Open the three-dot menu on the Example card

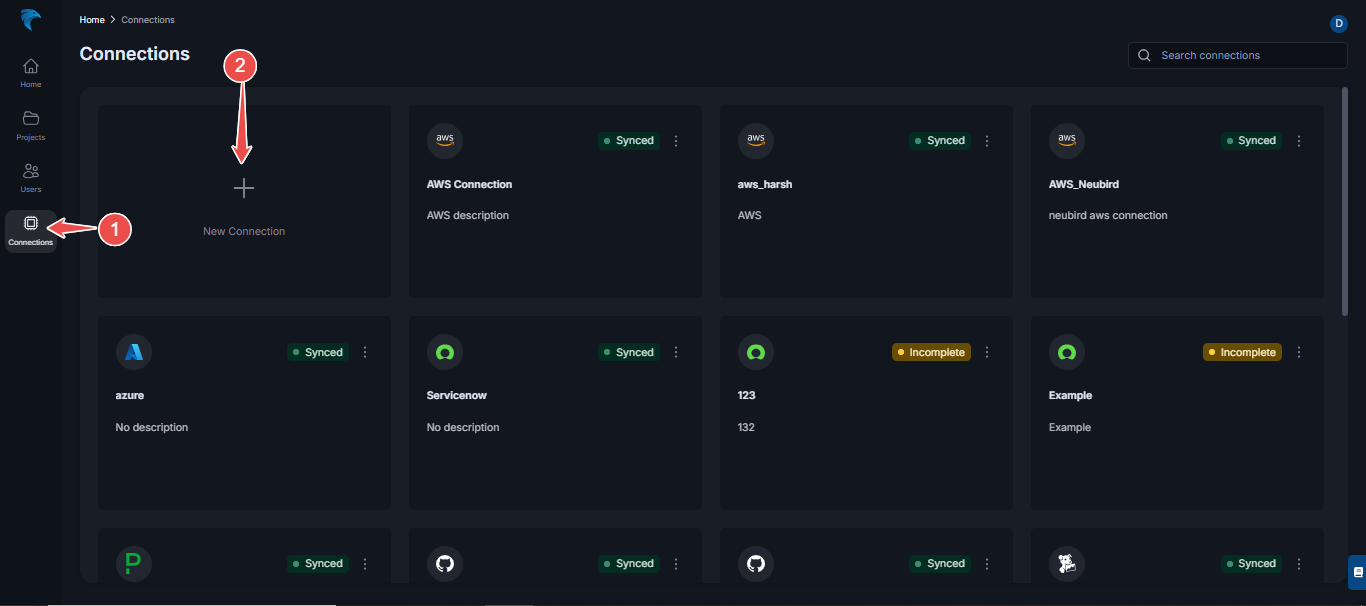1298,352
